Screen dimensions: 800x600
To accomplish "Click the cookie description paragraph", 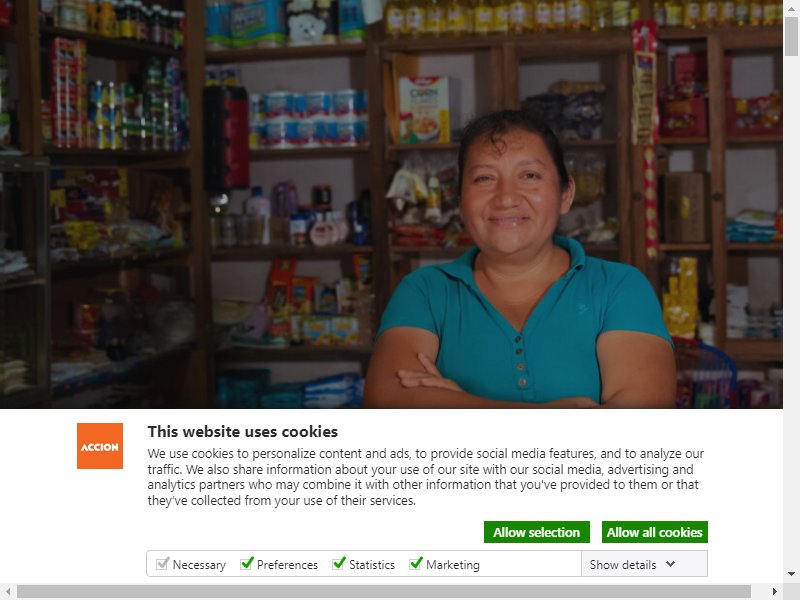I will pos(426,477).
